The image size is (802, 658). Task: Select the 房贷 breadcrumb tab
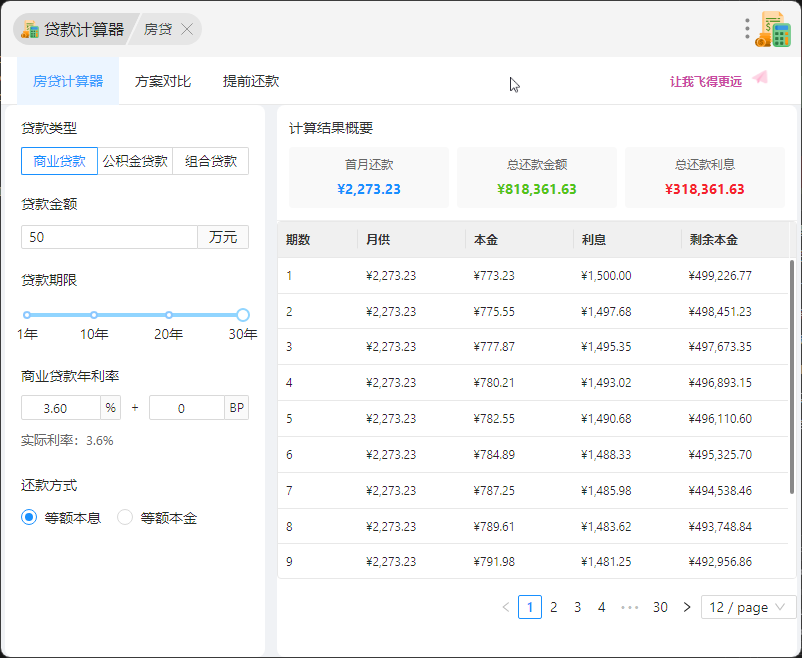coord(158,30)
